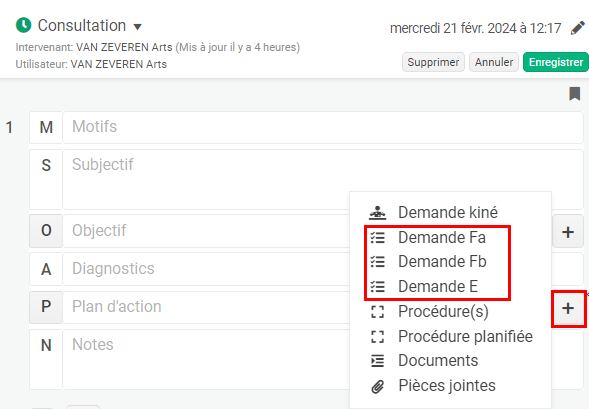Open the Consultation type dropdown arrow
The image size is (589, 409).
click(137, 27)
